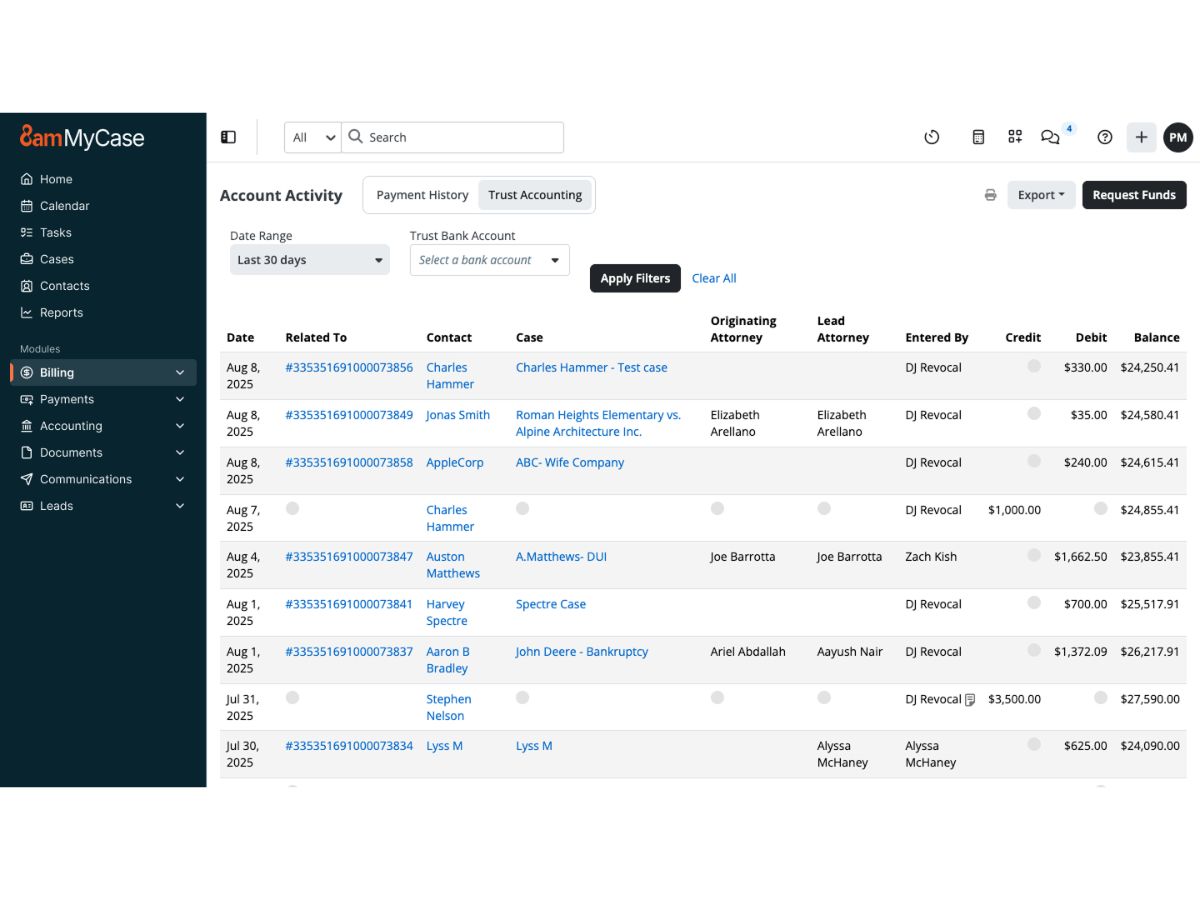Click the Communications paper-plane icon
1200x900 pixels.
tap(27, 479)
